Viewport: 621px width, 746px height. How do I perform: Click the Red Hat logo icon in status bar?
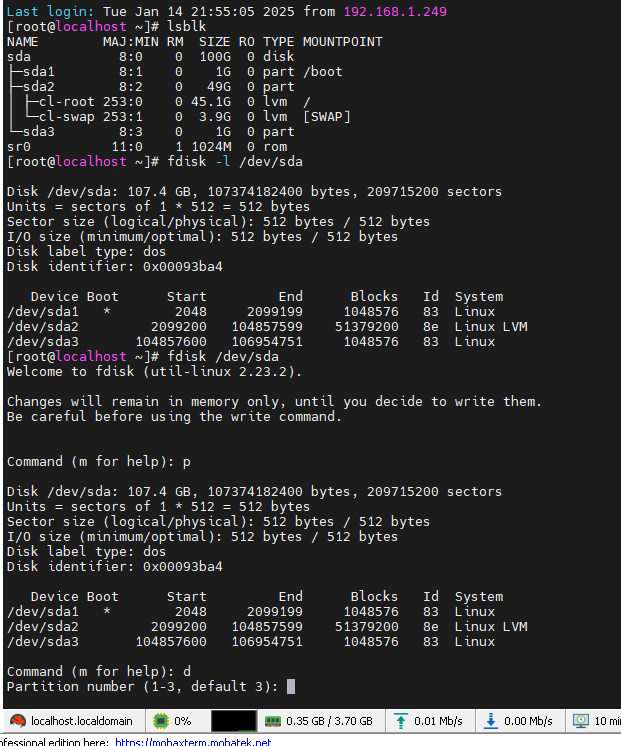click(x=18, y=721)
